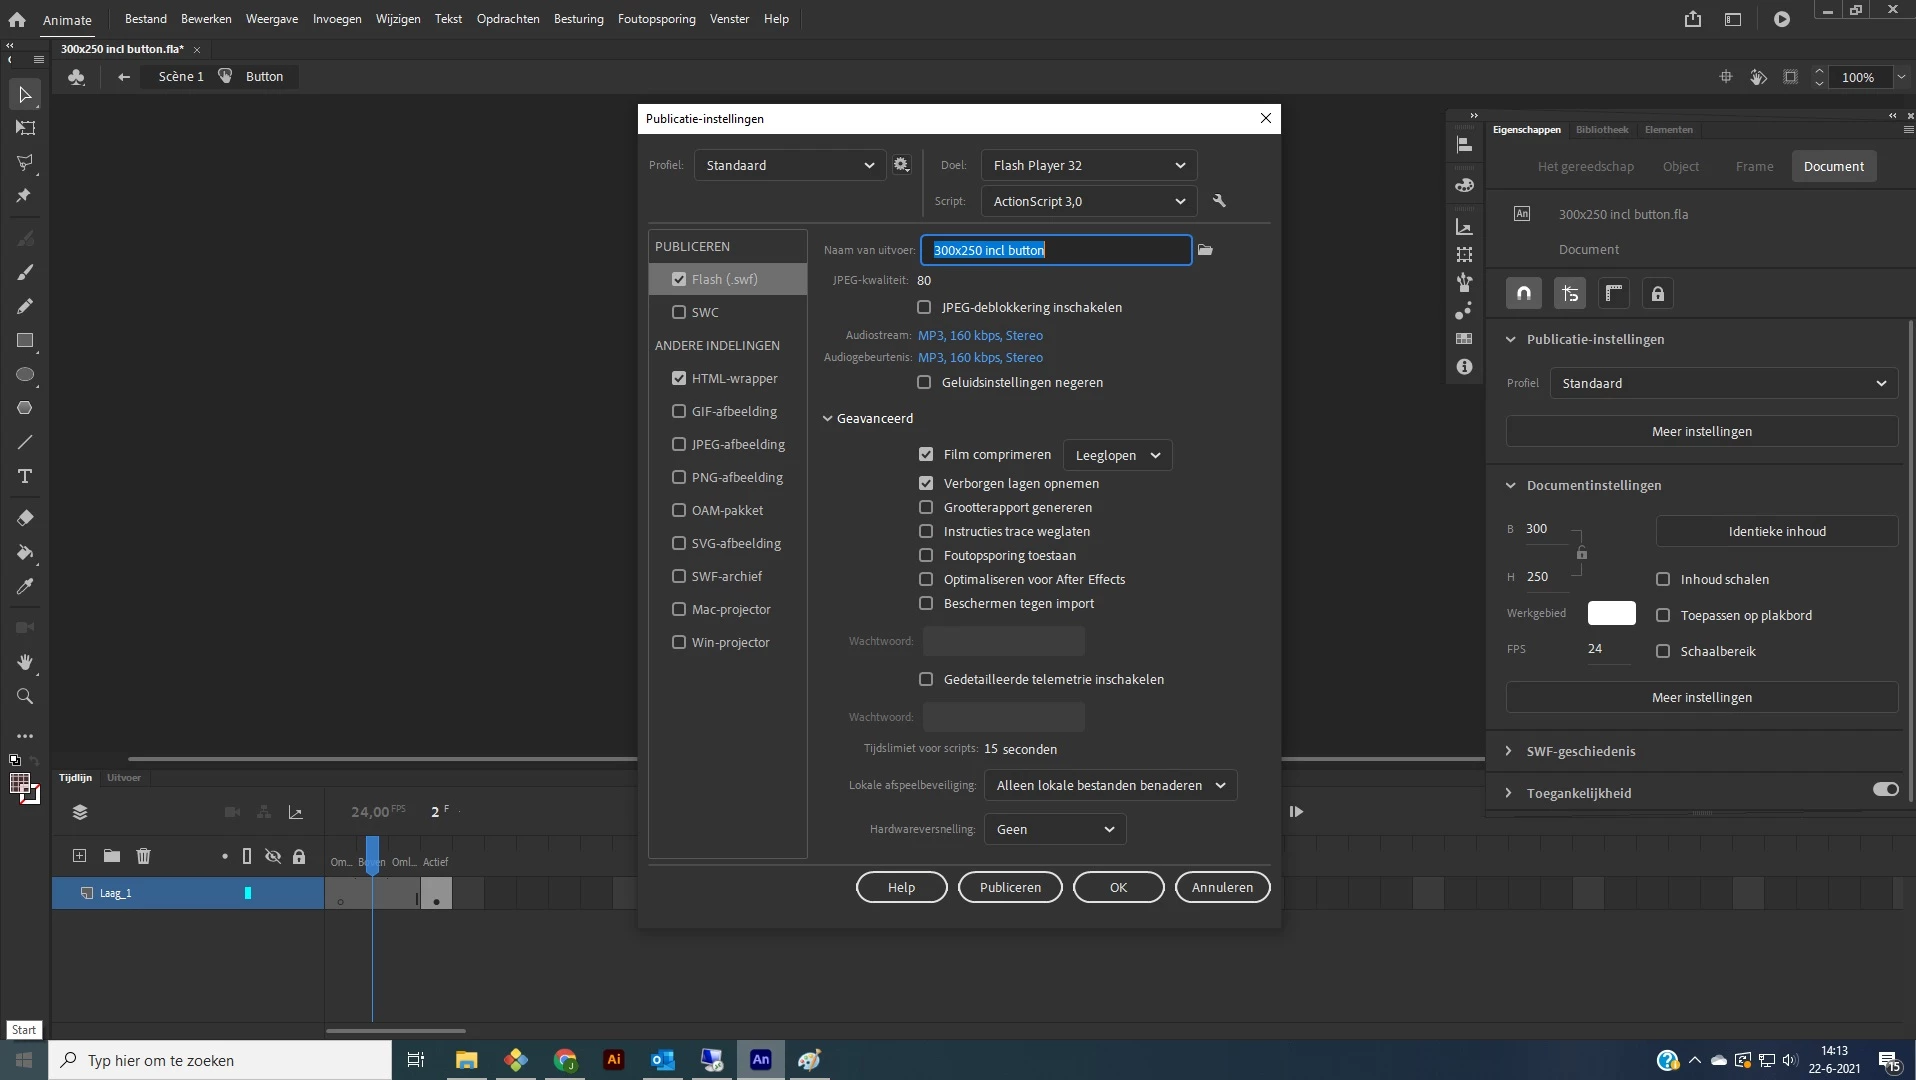This screenshot has height=1080, width=1916.
Task: Uncheck the Flash (.swf) format
Action: point(679,279)
